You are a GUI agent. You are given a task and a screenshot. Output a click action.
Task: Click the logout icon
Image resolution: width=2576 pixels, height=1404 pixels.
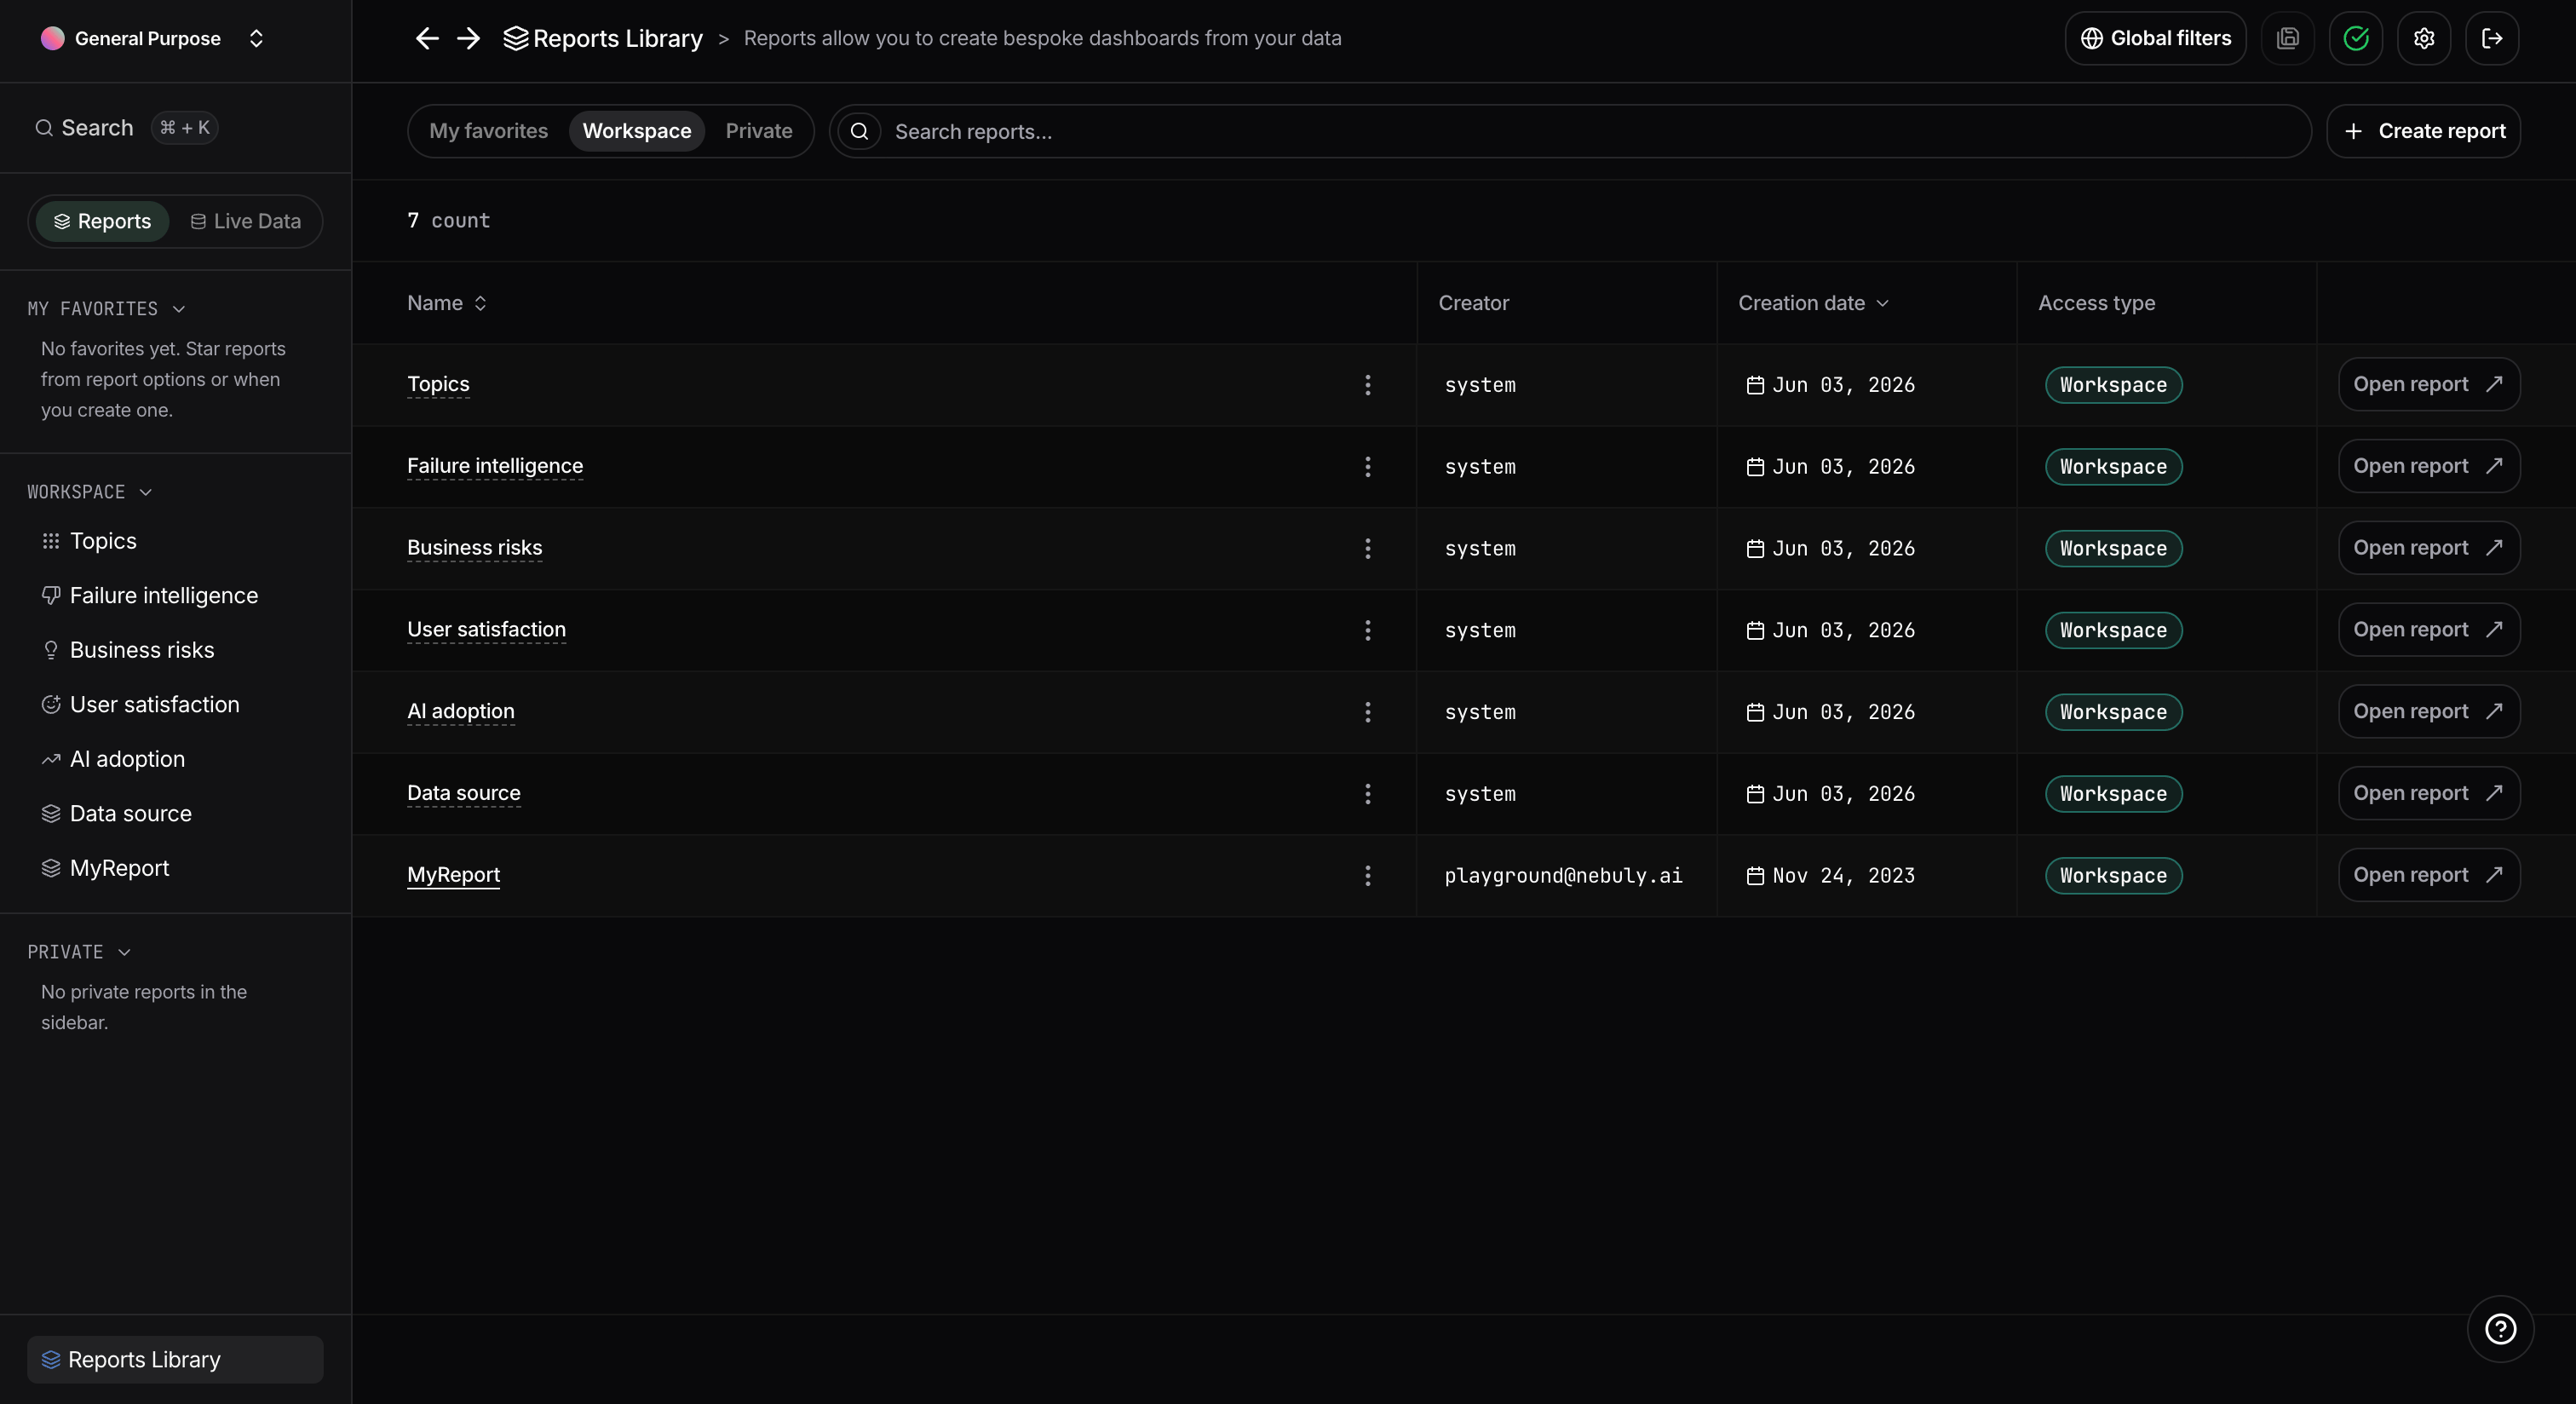click(x=2491, y=38)
